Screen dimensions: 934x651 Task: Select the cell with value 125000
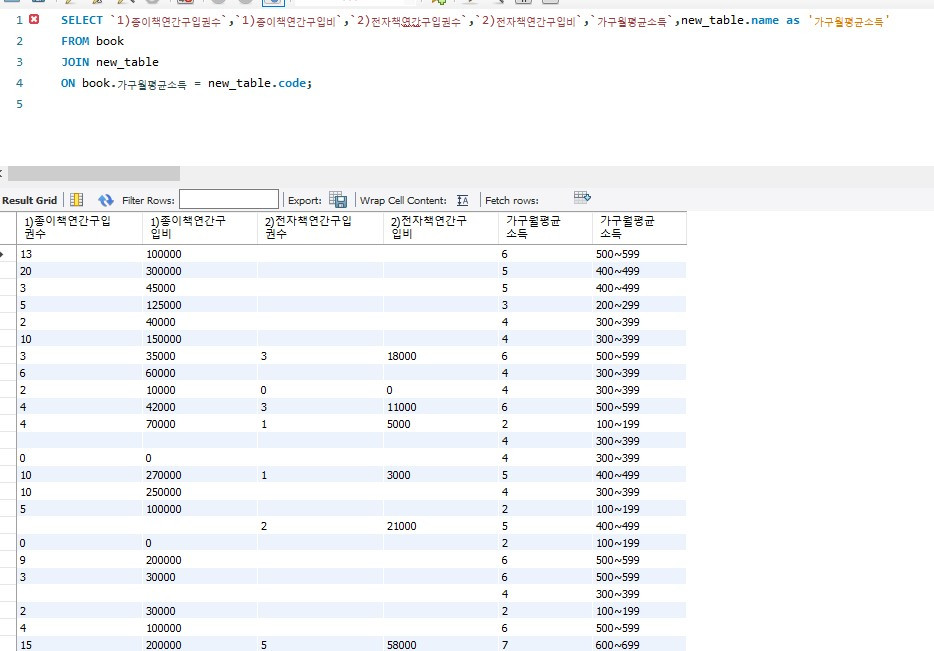(200, 305)
